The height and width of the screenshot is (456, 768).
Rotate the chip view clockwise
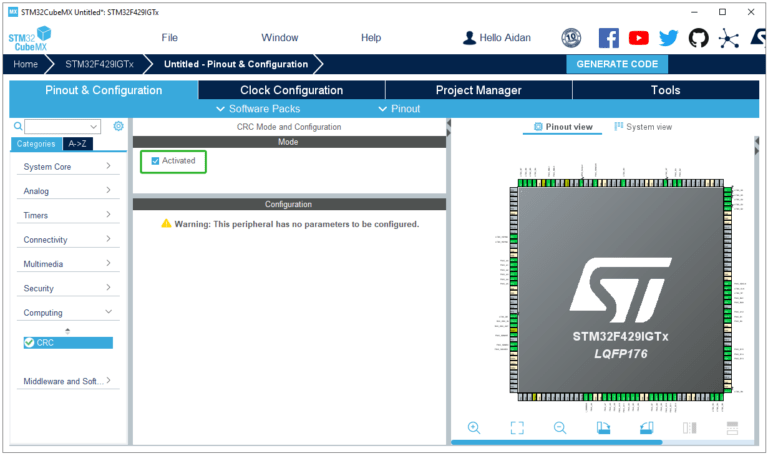pyautogui.click(x=603, y=428)
